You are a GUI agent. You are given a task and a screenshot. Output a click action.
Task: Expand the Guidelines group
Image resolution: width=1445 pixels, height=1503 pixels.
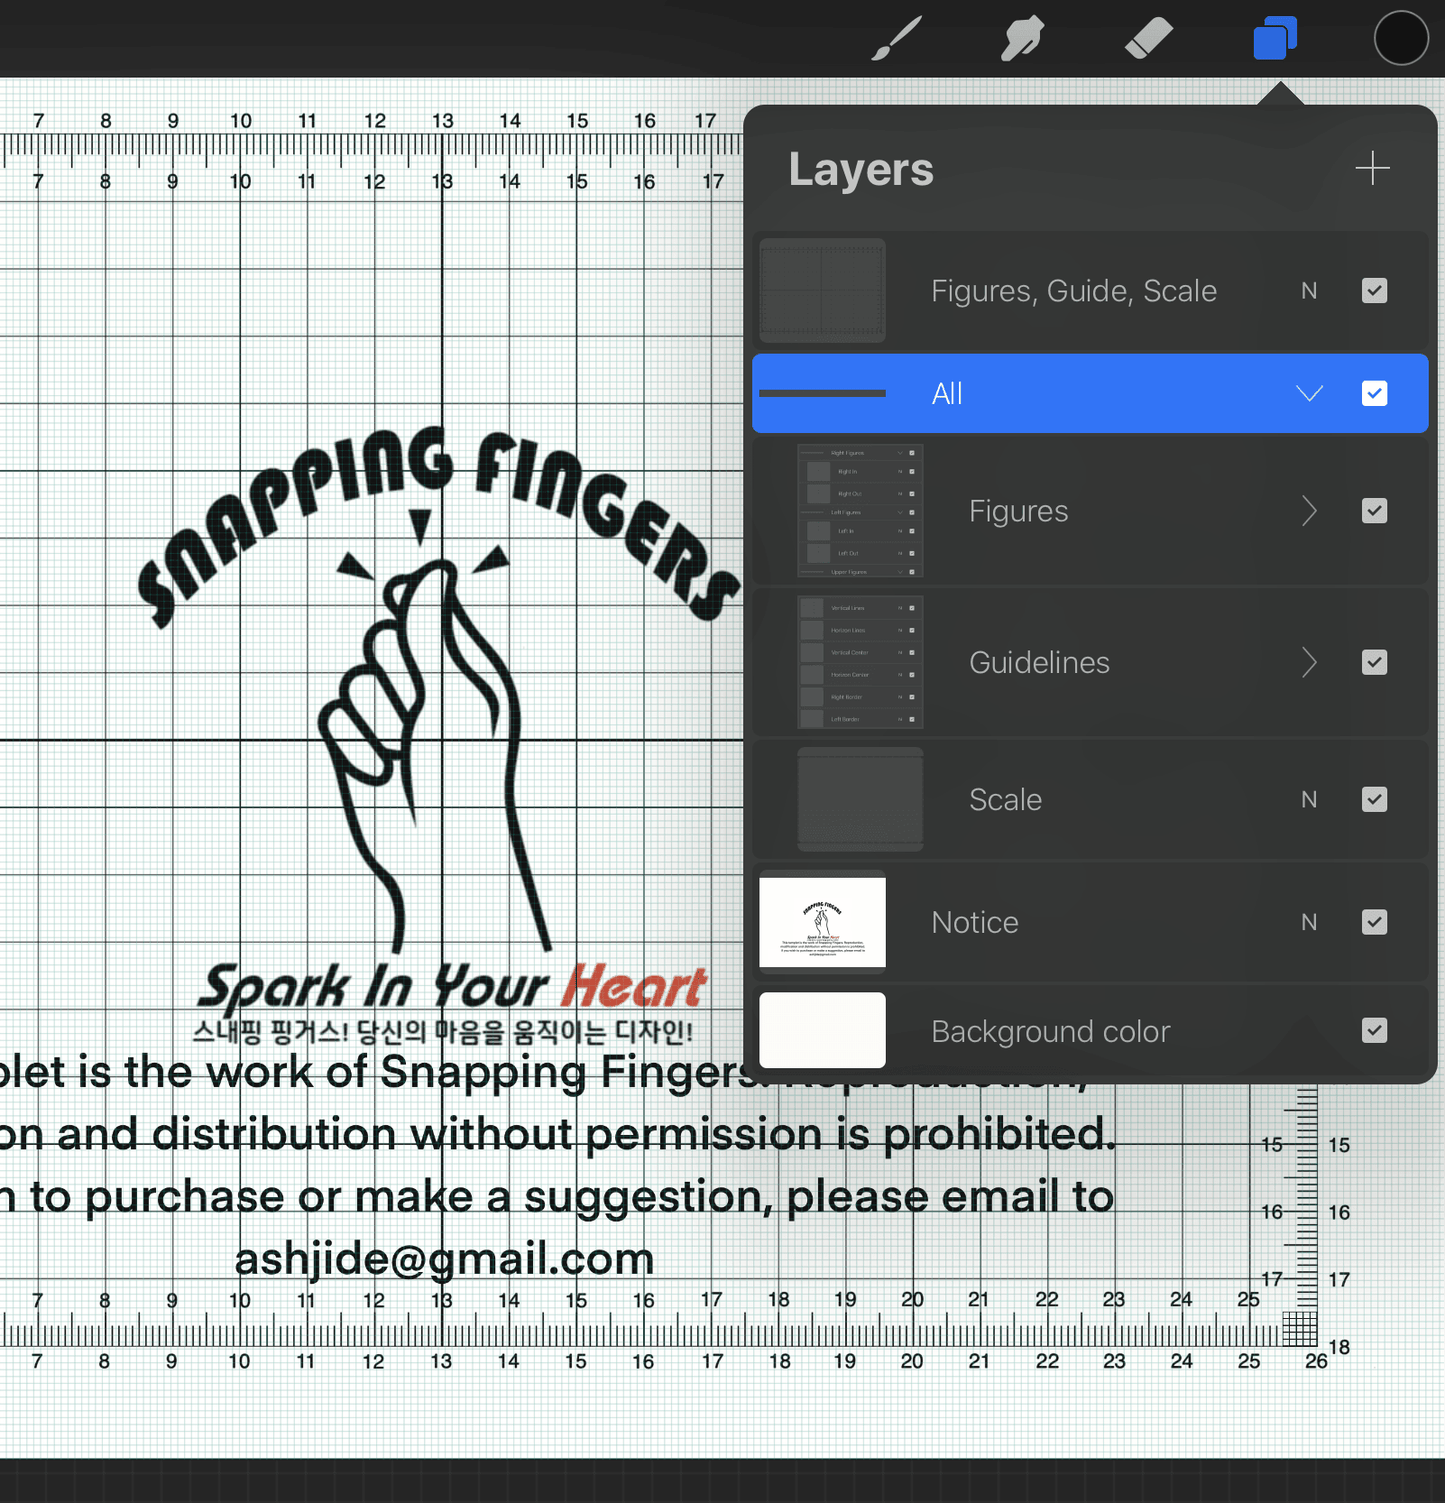point(1309,662)
